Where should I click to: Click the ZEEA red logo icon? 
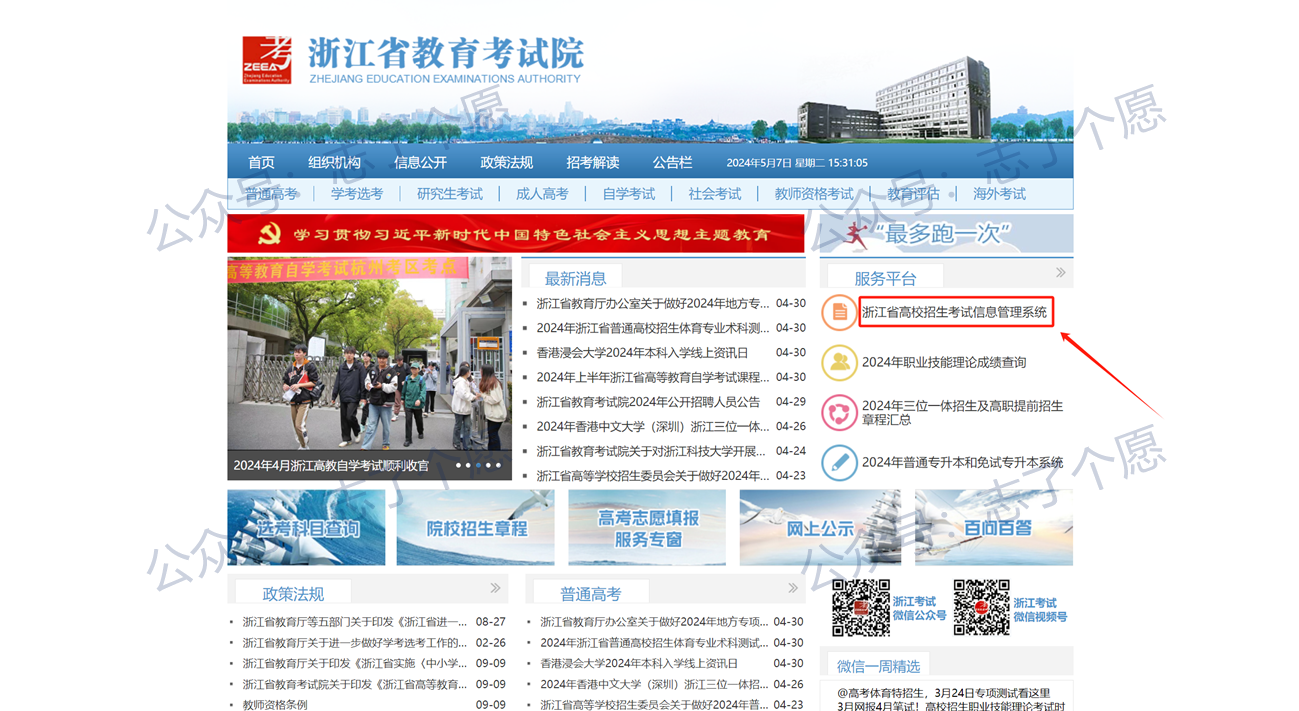(x=267, y=59)
